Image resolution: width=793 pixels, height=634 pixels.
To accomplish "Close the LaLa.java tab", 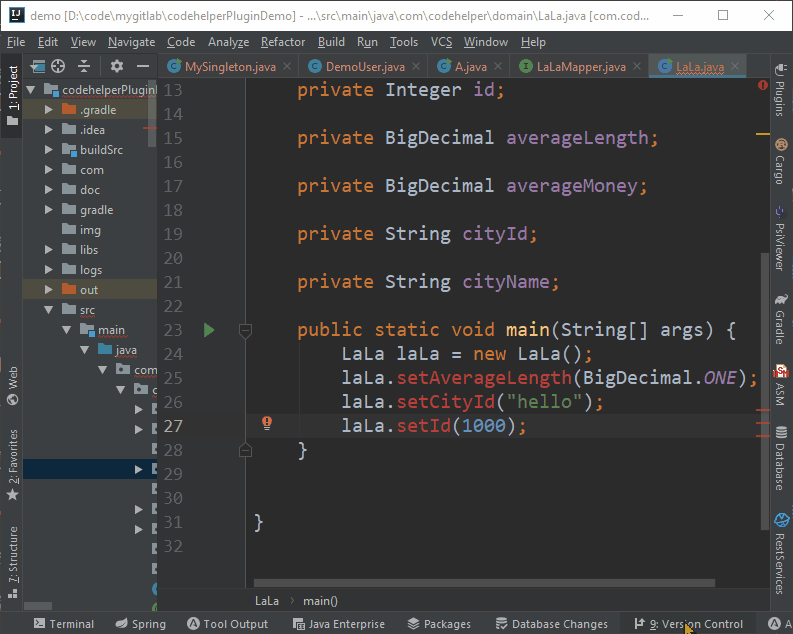I will 735,66.
